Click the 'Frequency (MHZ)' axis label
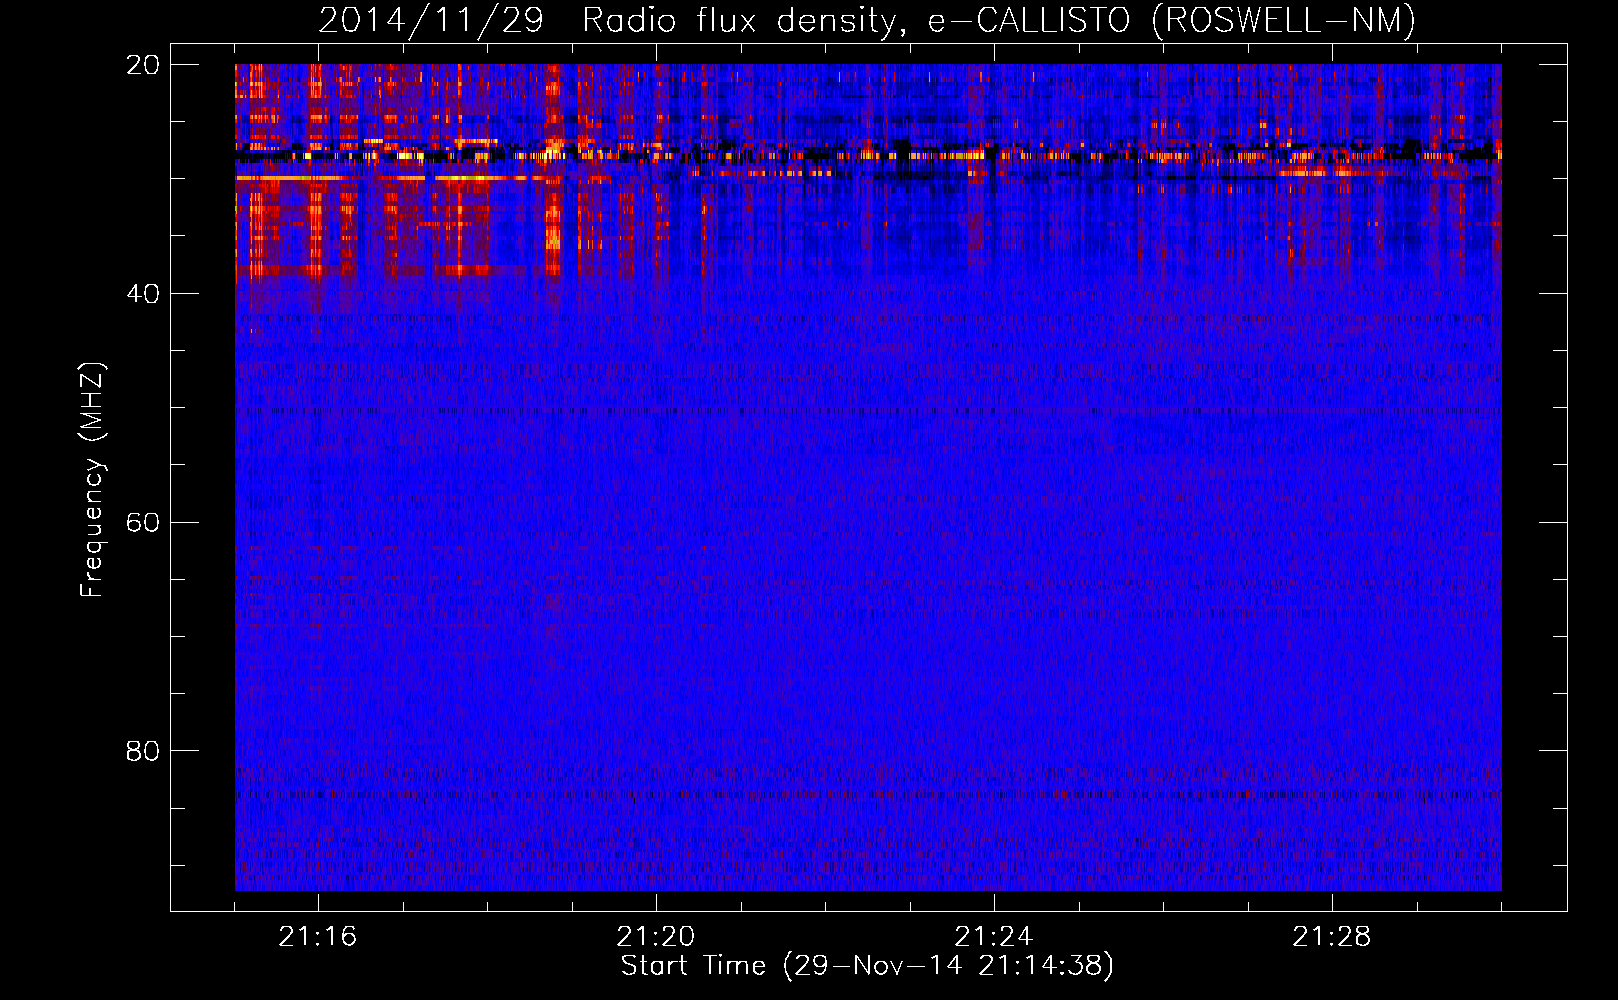The width and height of the screenshot is (1618, 1000). (92, 480)
